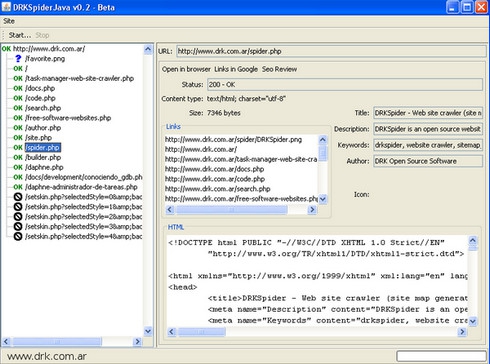Click the tree panel horizontal scrollbar thumb

point(57,342)
